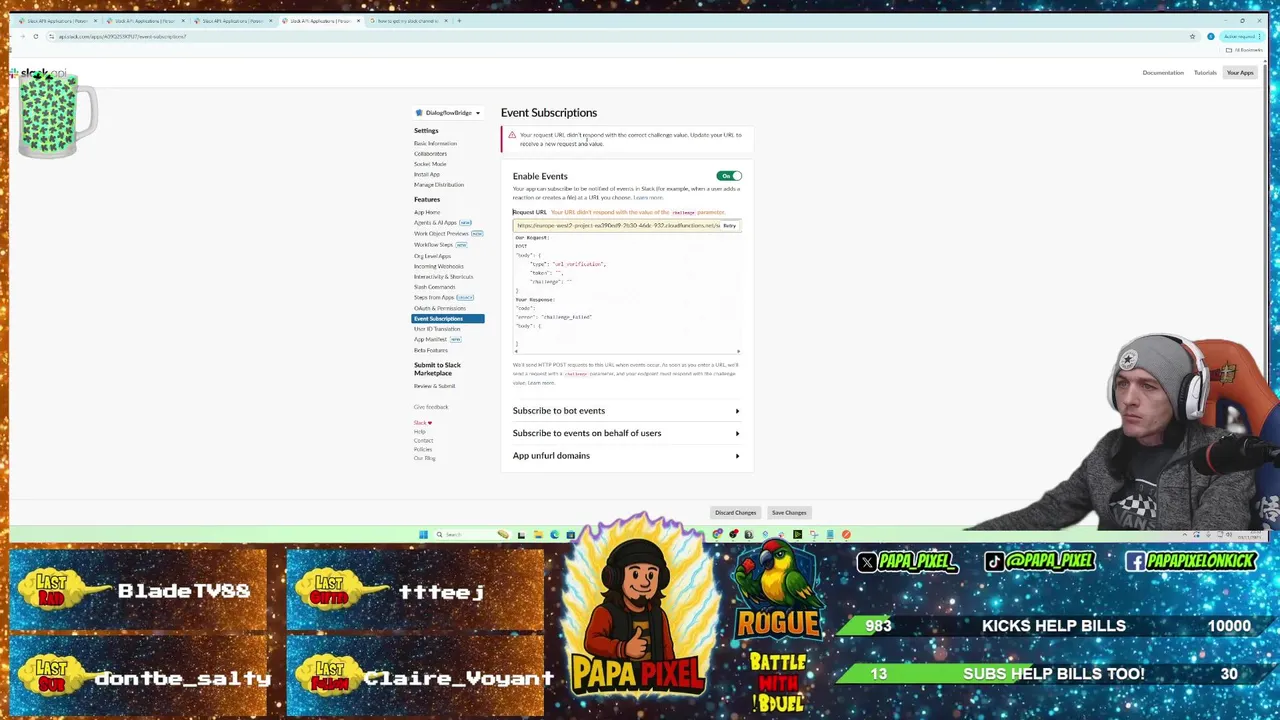Open a new browser tab with plus icon
This screenshot has width=1280, height=720.
[459, 21]
